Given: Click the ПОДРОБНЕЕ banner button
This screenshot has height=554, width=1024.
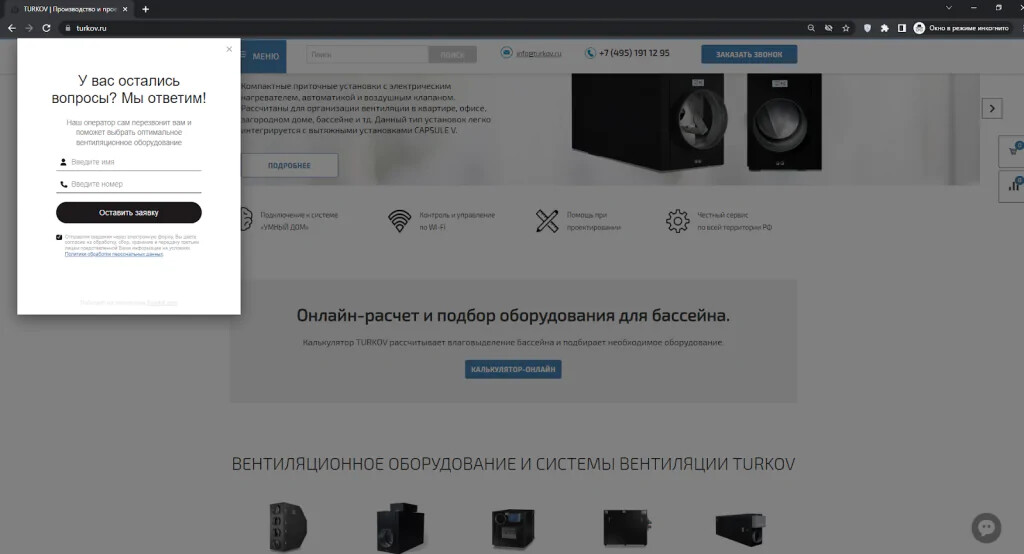Looking at the screenshot, I should (289, 165).
